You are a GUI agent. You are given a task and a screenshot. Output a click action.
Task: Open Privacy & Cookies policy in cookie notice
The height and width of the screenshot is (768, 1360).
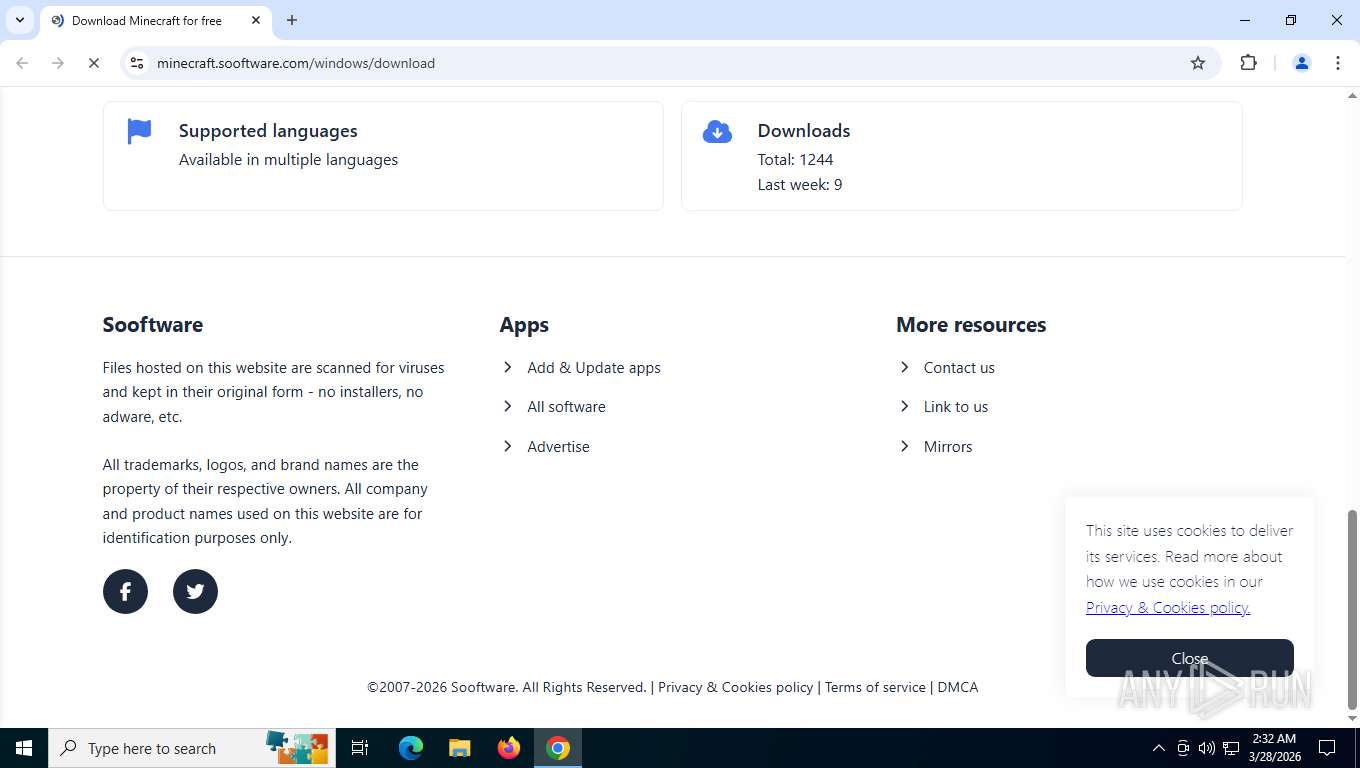coord(1168,607)
